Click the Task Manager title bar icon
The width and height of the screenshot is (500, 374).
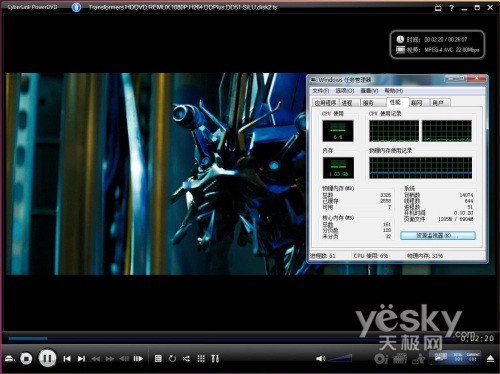[313, 80]
